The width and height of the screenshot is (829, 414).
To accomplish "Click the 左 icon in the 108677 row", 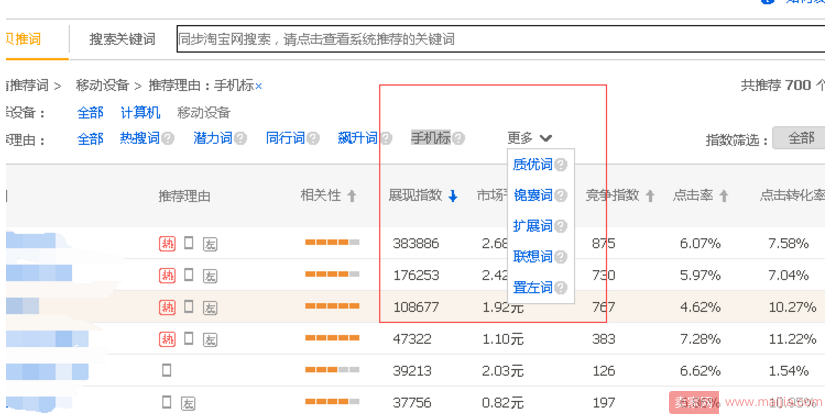I will [210, 307].
